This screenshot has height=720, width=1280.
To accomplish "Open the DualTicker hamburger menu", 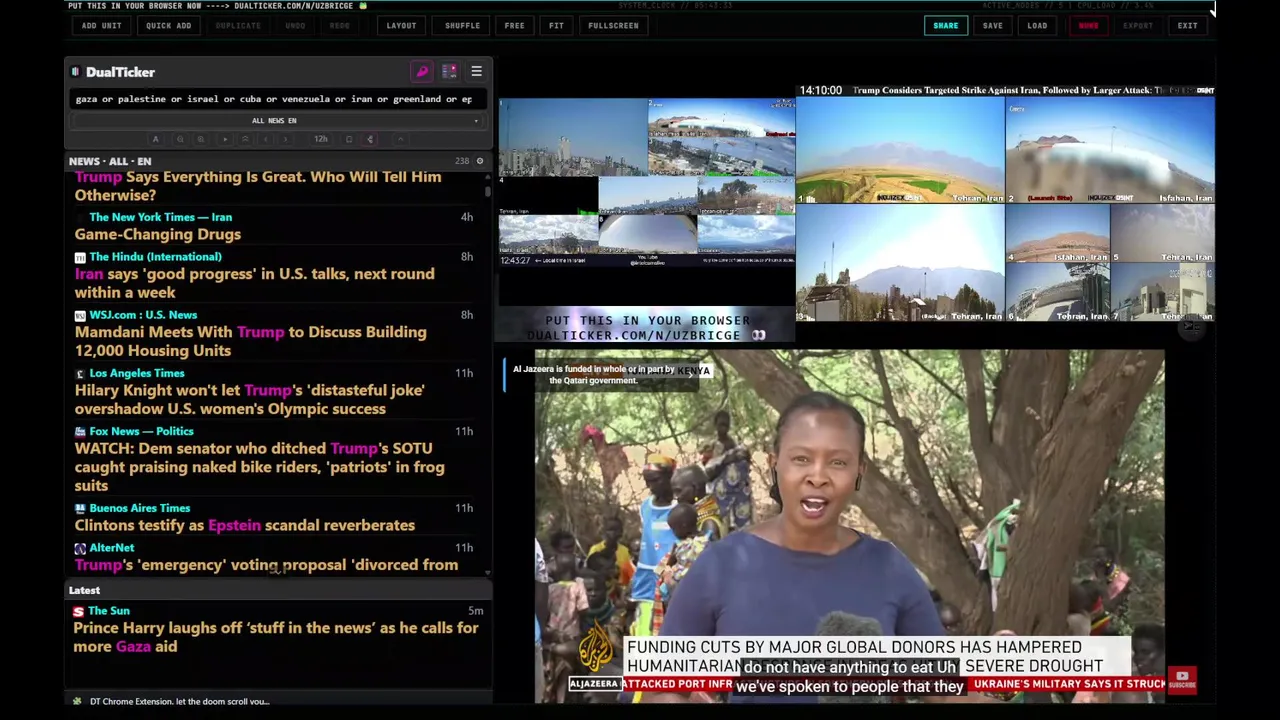I will tap(476, 72).
